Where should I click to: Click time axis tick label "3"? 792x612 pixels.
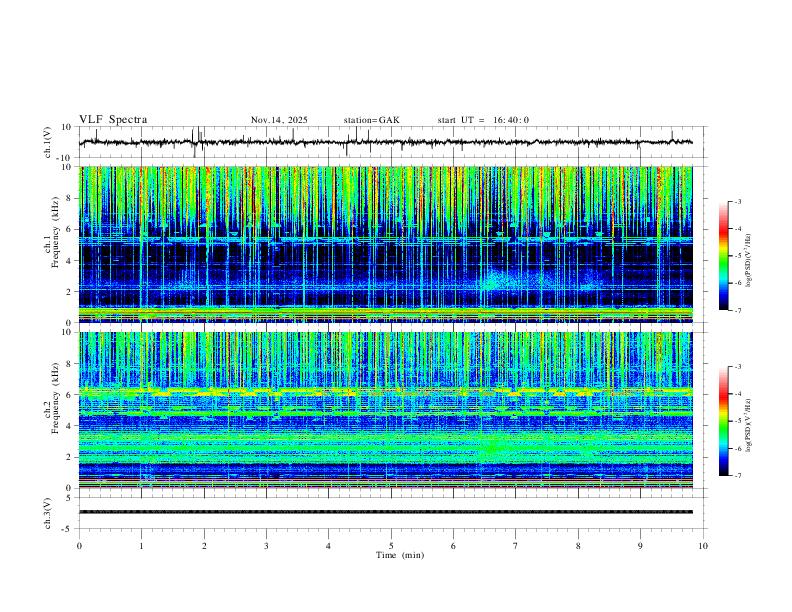click(266, 546)
